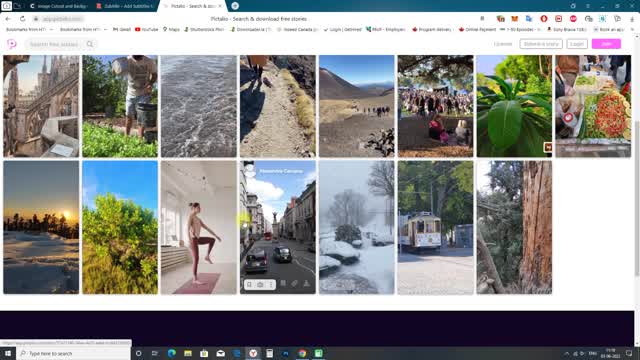The width and height of the screenshot is (640, 360).
Task: Click the link icon on street story
Action: pyautogui.click(x=294, y=283)
